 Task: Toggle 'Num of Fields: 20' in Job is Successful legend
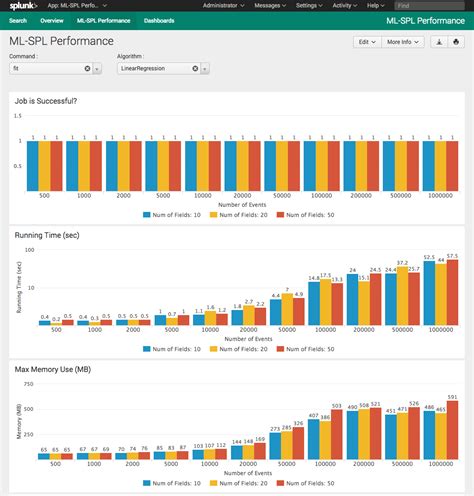(x=239, y=215)
